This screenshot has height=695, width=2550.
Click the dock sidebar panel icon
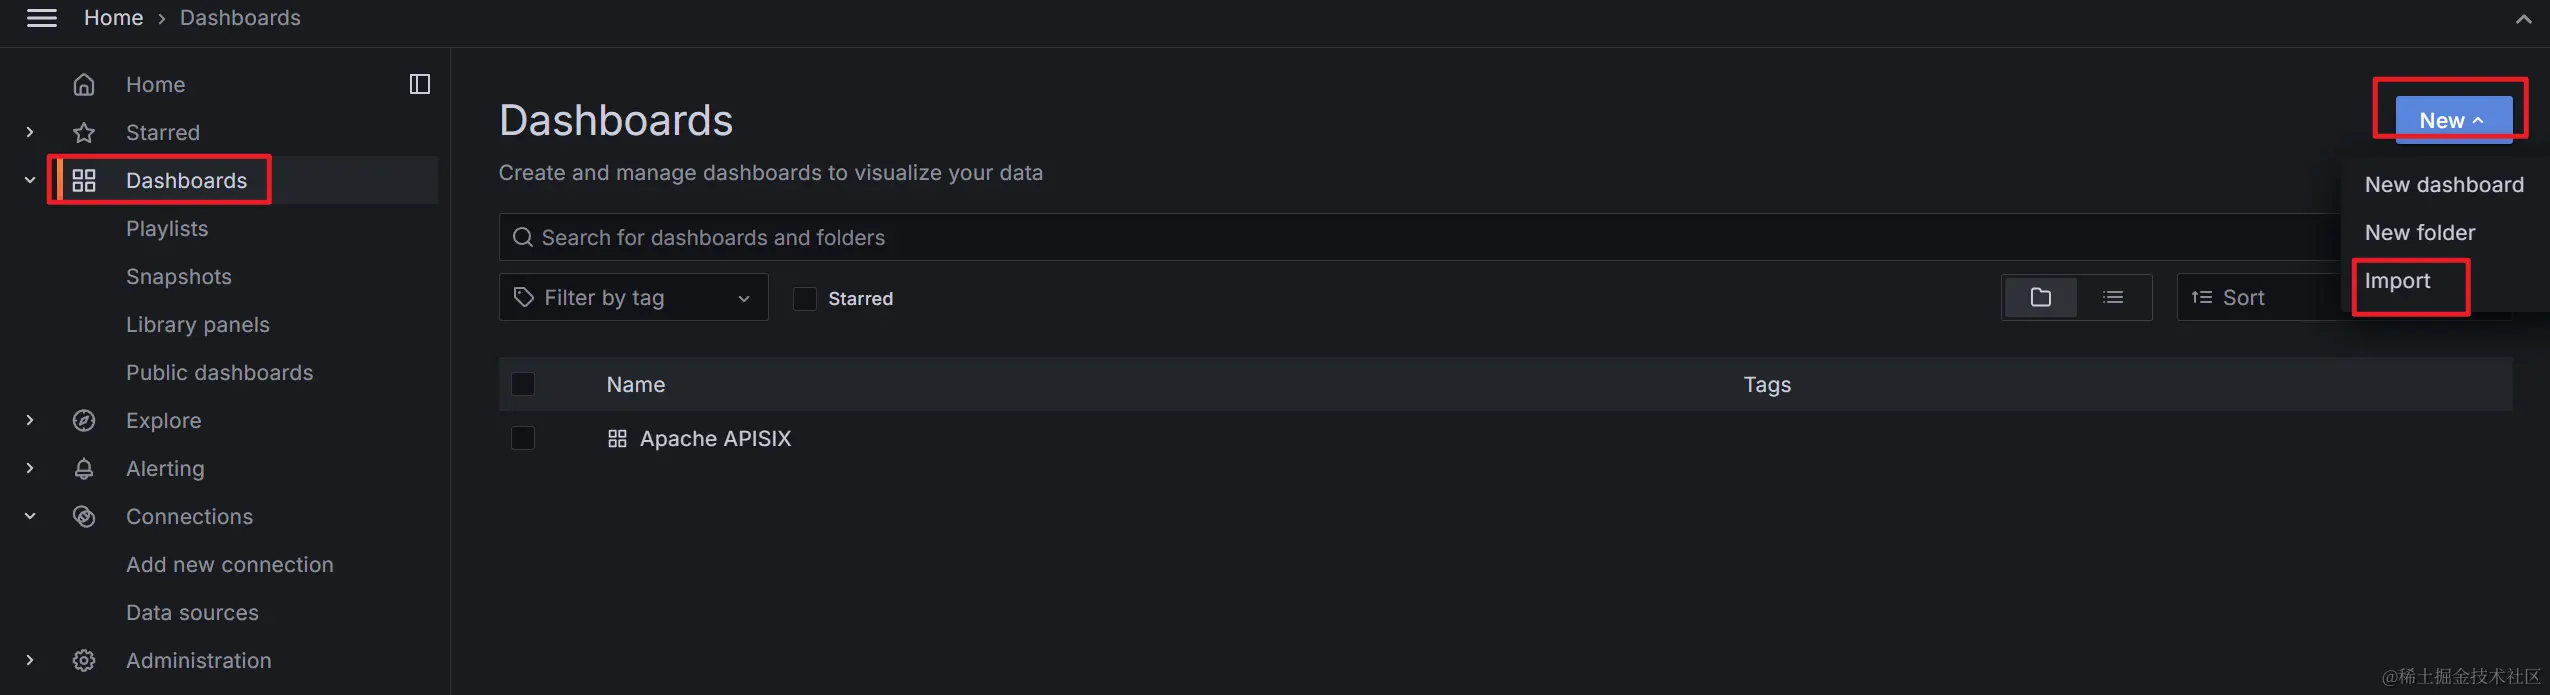[420, 85]
